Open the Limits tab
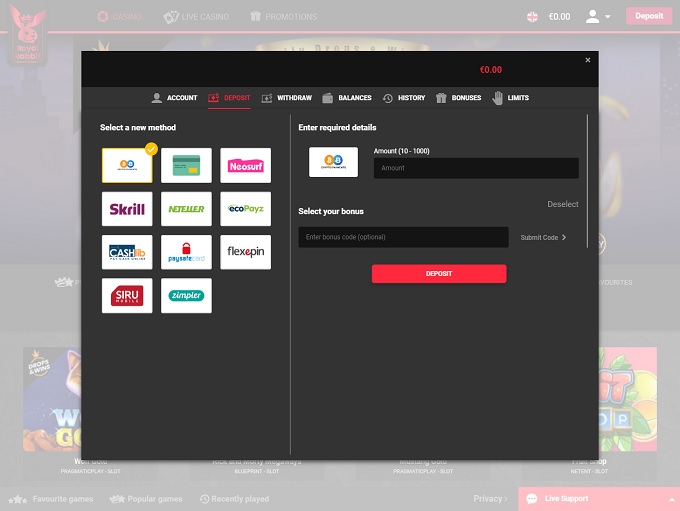The height and width of the screenshot is (511, 680). [x=510, y=98]
